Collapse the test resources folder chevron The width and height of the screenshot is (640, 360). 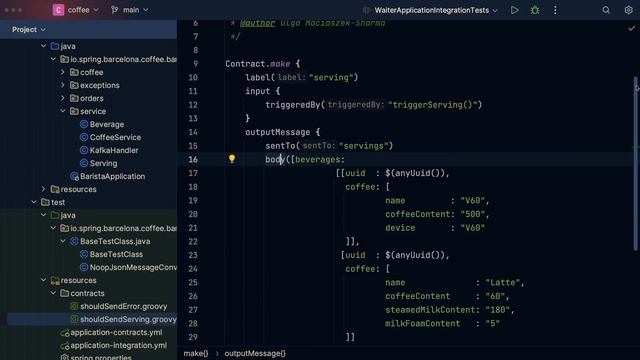click(x=44, y=280)
